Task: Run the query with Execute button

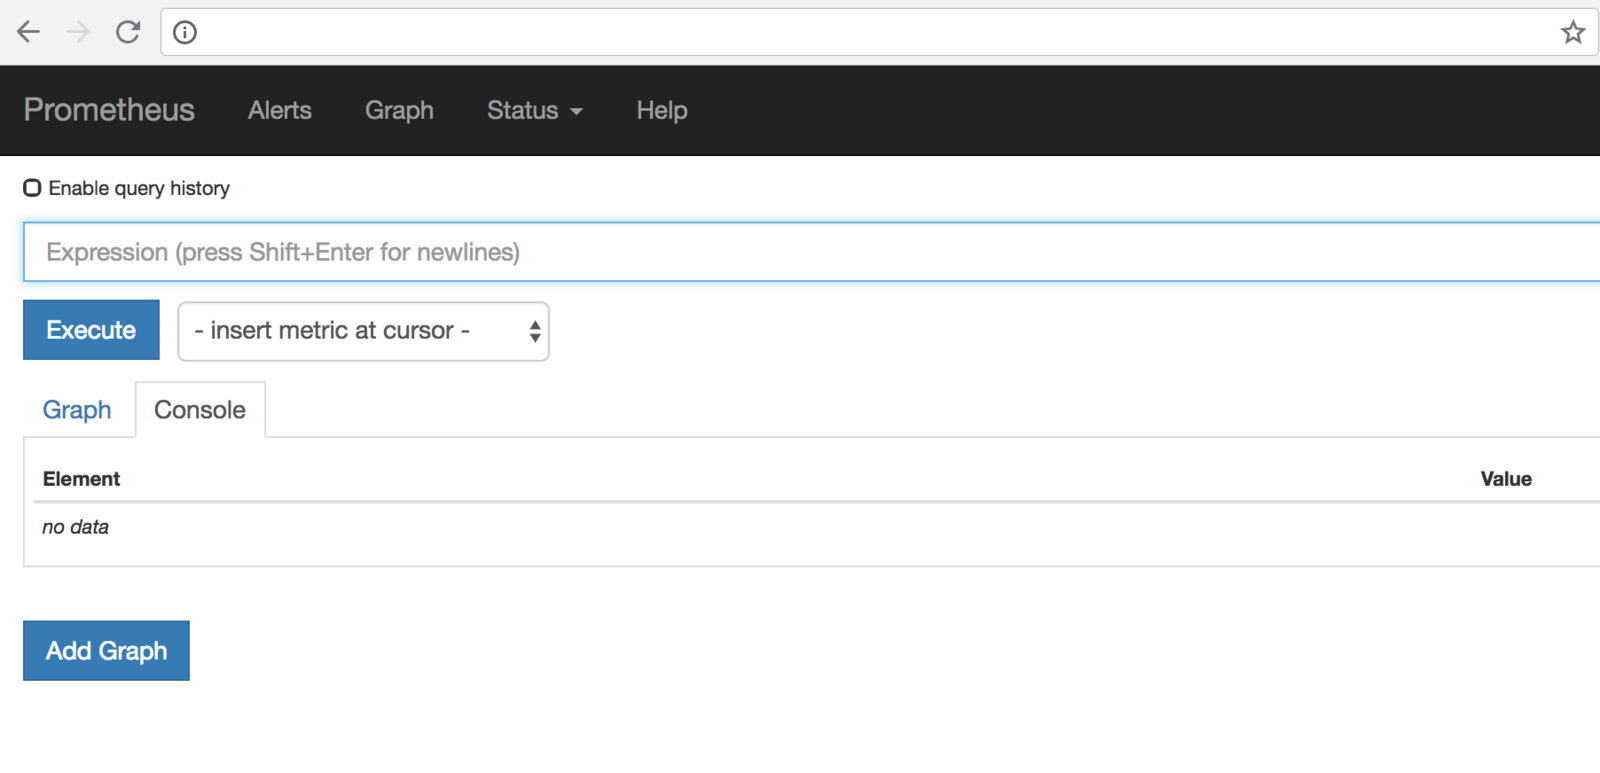Action: tap(91, 330)
